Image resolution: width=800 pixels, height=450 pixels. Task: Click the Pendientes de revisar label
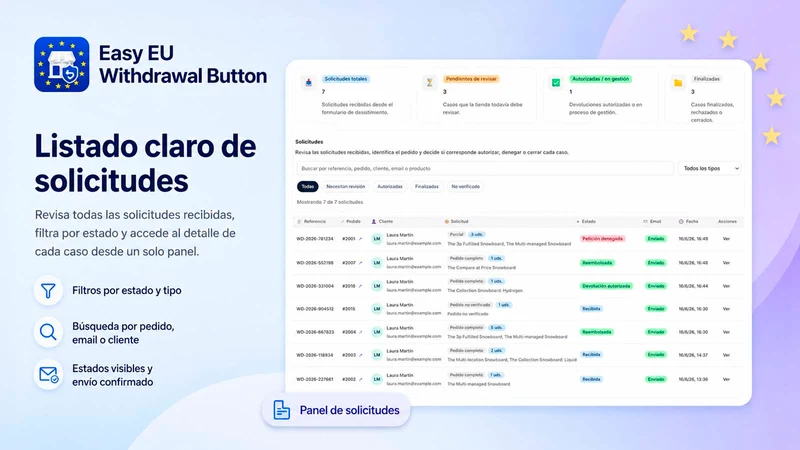[x=470, y=79]
